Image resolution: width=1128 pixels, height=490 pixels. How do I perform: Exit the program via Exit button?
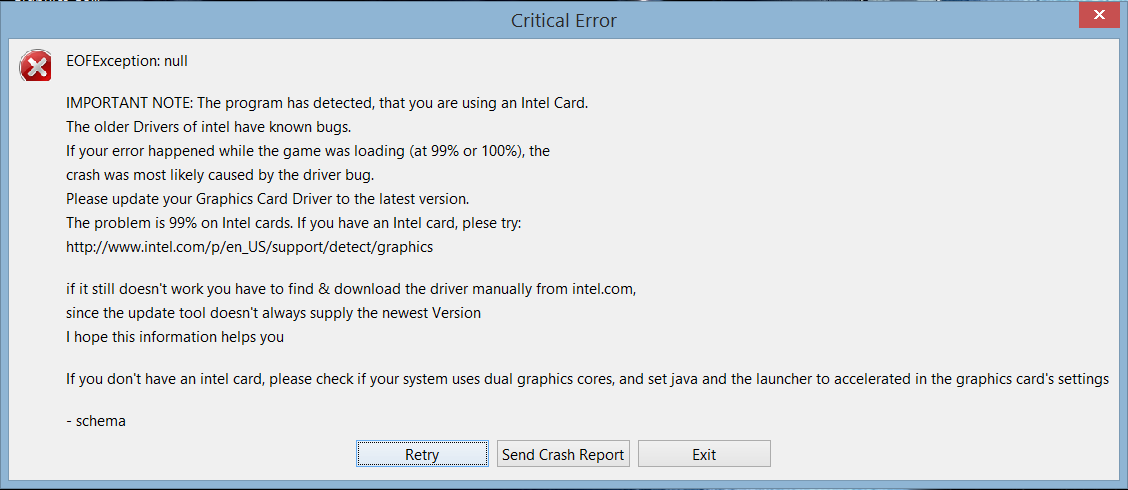coord(704,454)
